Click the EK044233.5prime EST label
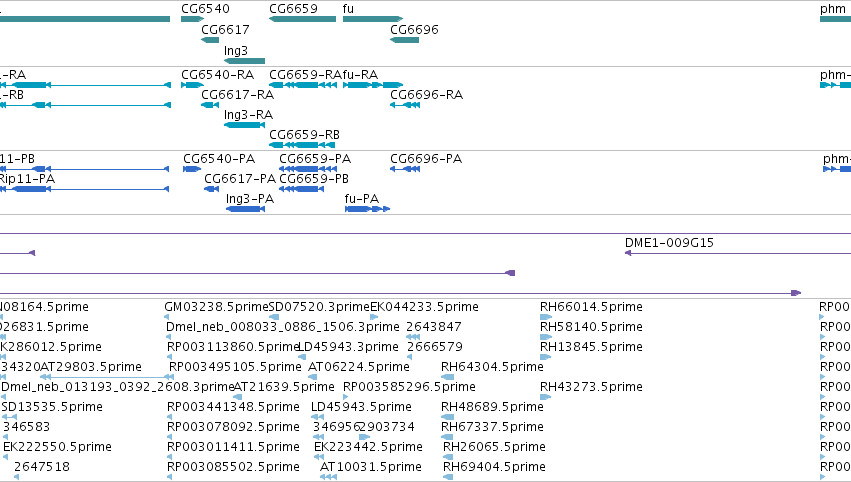 [424, 307]
